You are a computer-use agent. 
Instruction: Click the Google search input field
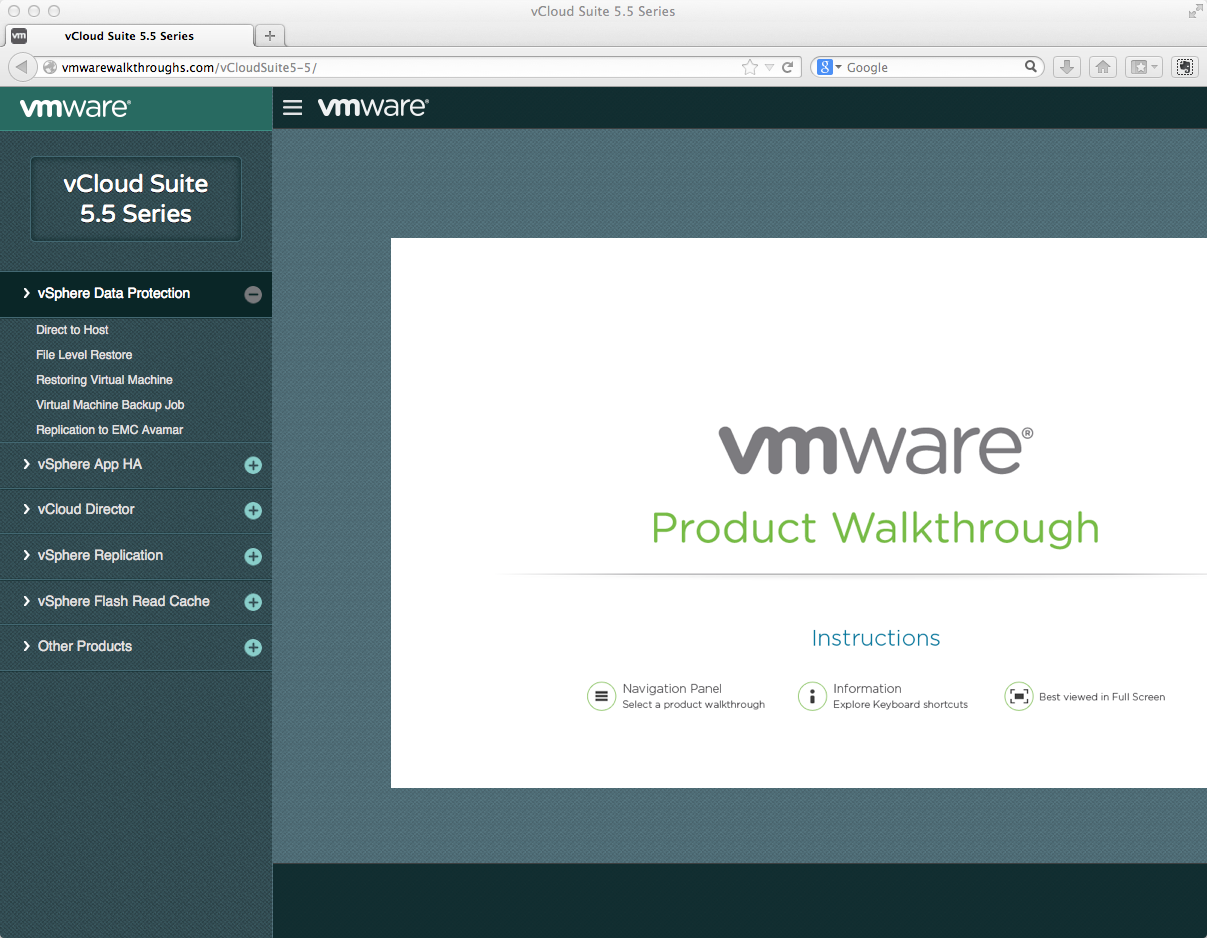930,67
